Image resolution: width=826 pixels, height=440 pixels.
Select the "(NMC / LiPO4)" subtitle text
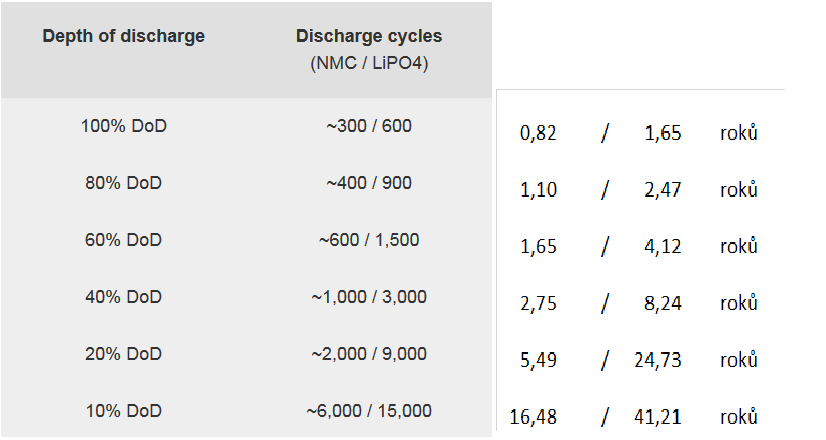[x=368, y=63]
